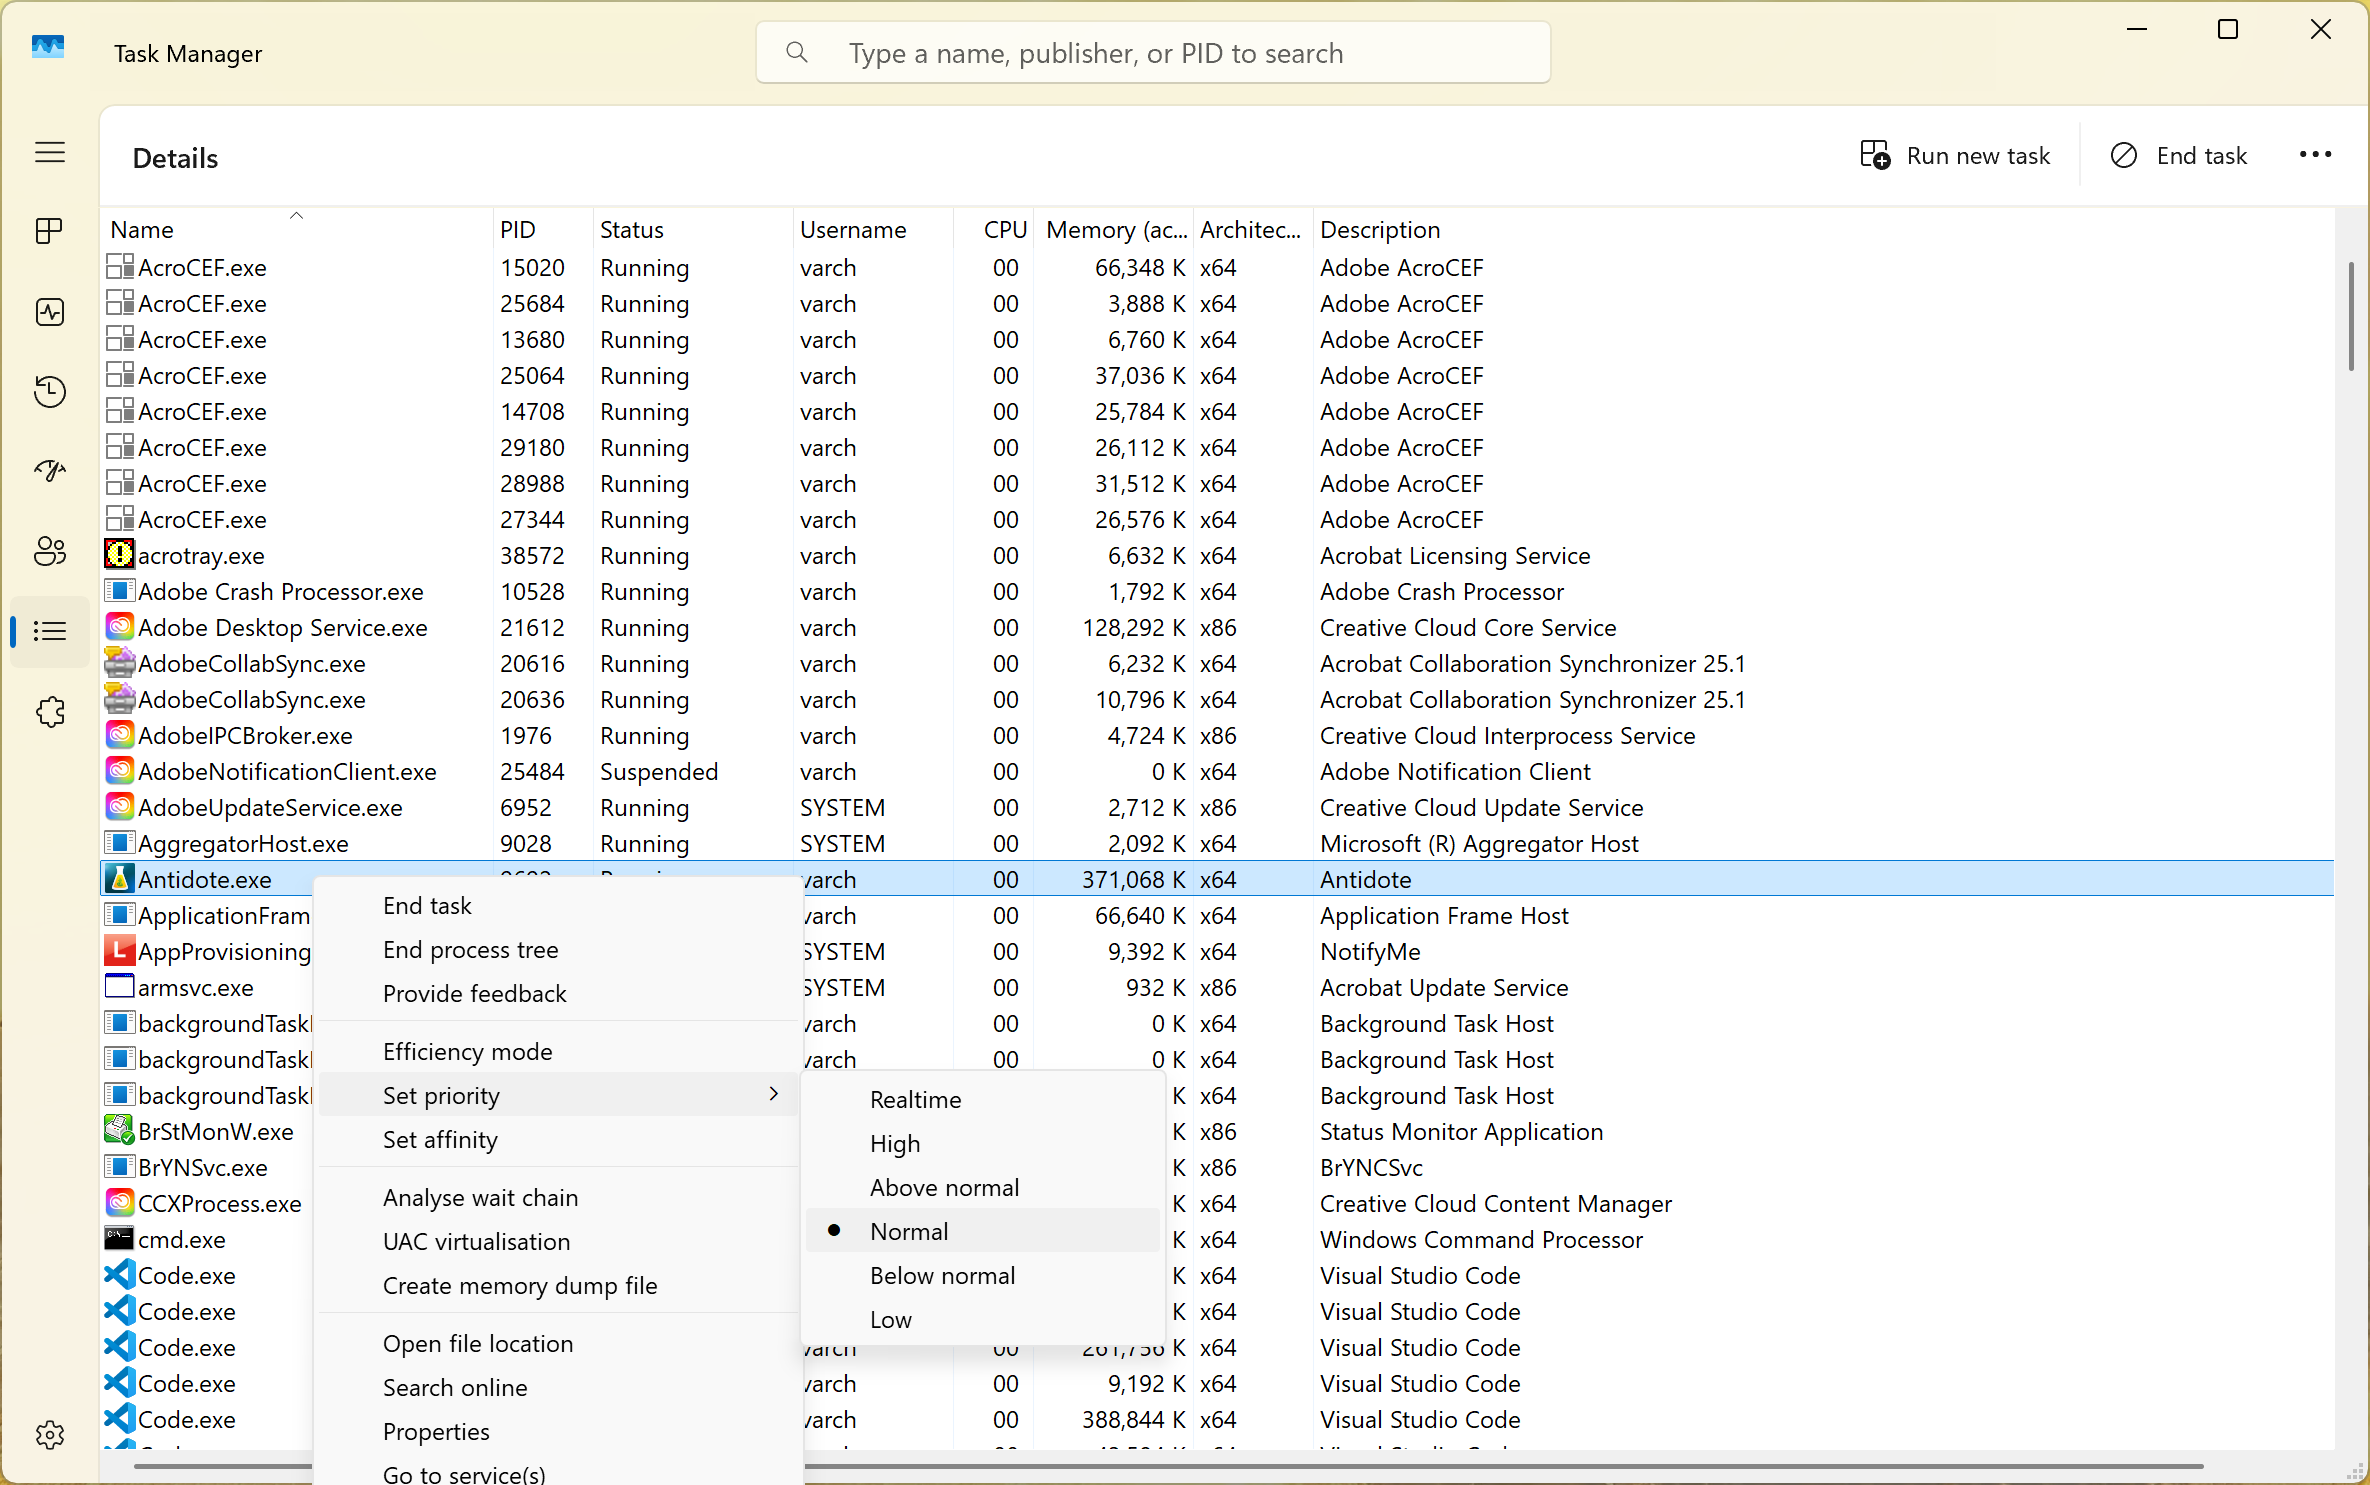Choose End task in context menu

(x=558, y=905)
